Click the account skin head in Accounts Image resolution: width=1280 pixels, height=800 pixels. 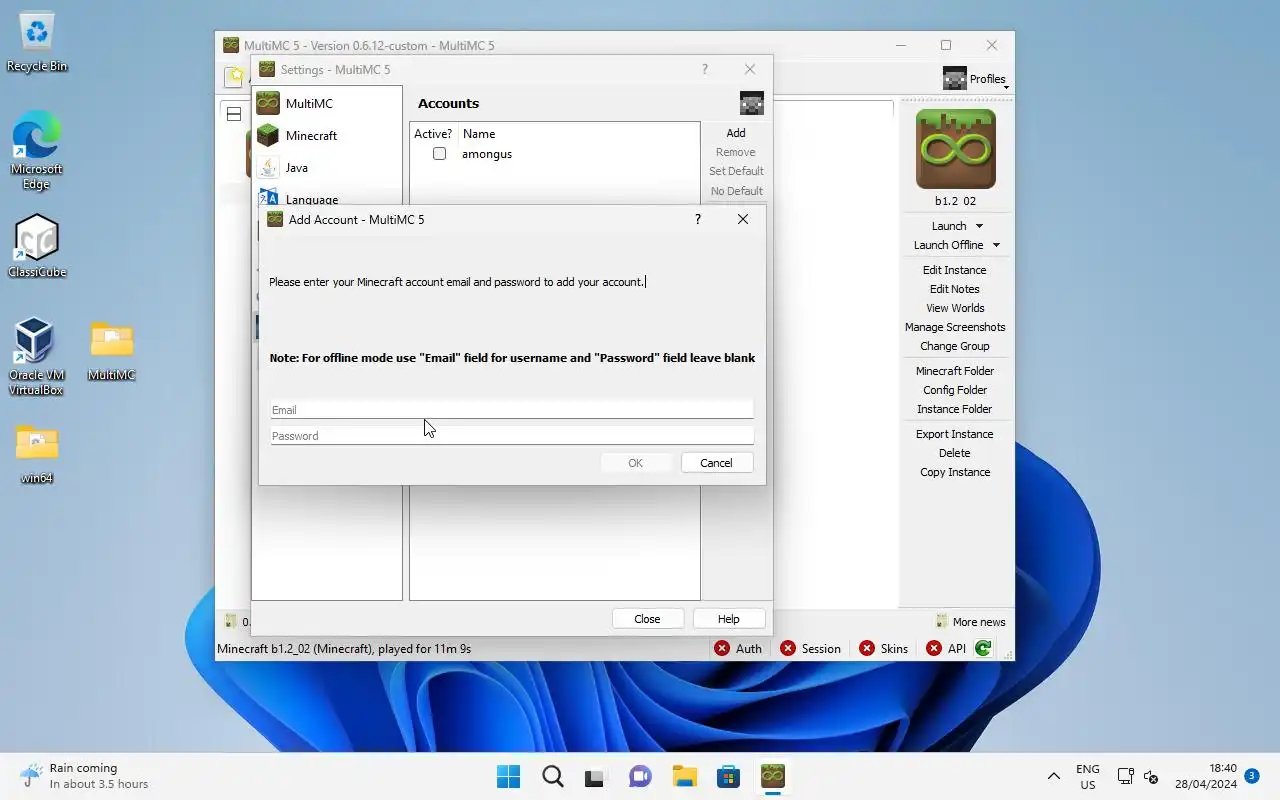[751, 103]
